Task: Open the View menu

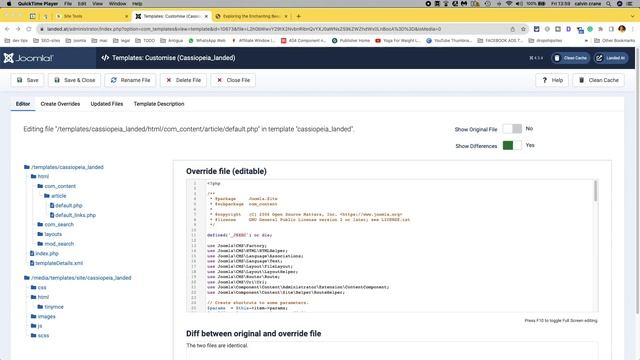Action: (97, 4)
